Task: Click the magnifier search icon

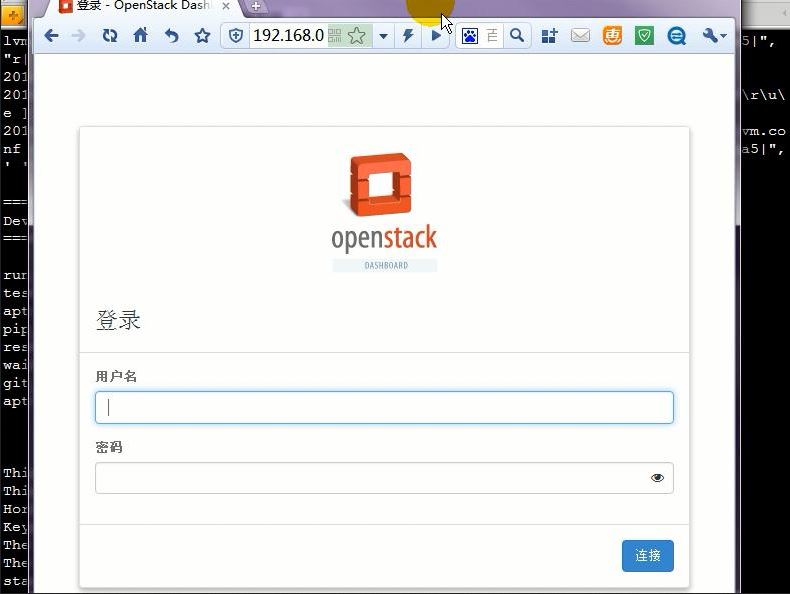Action: click(x=517, y=36)
